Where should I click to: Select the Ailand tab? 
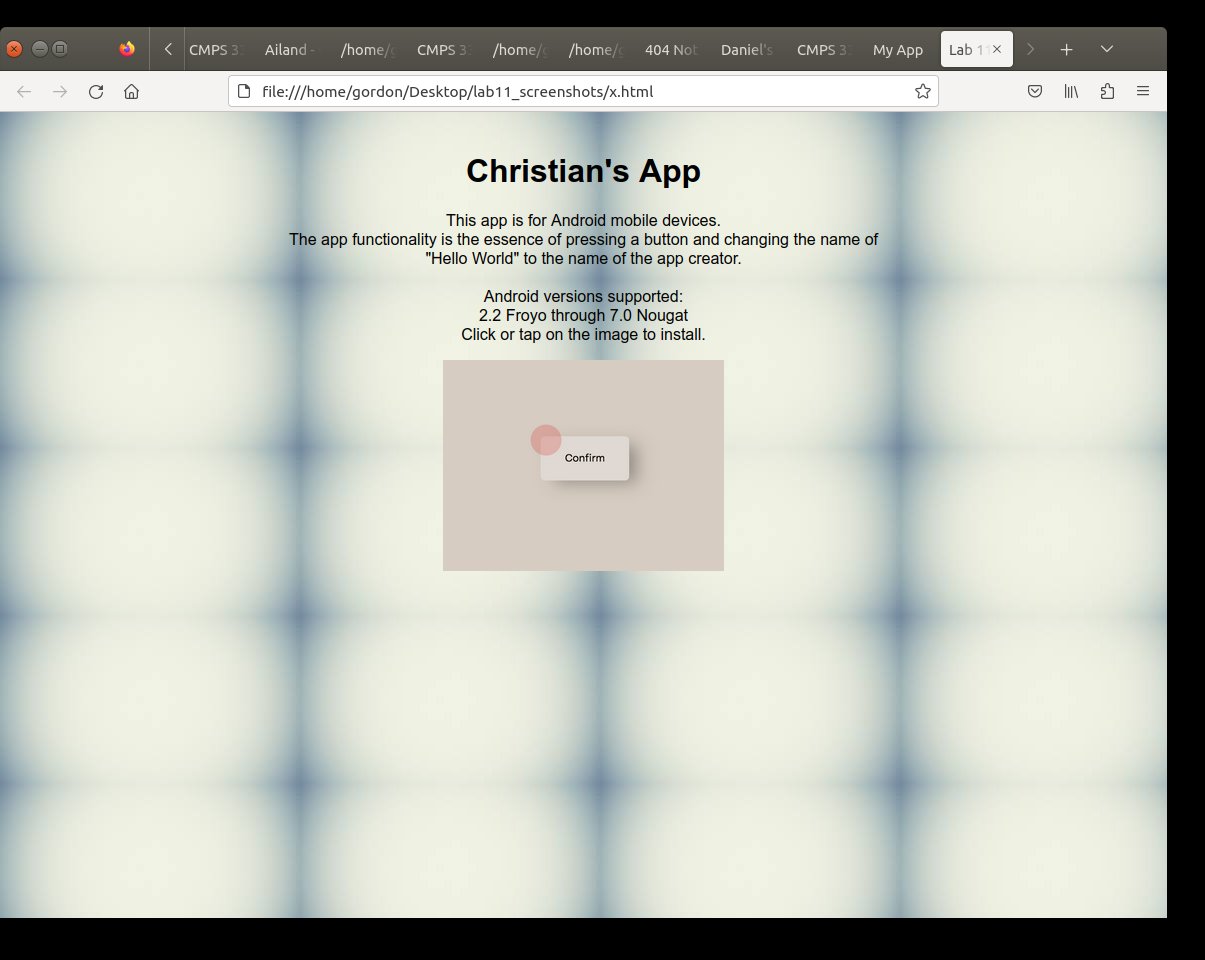coord(290,50)
